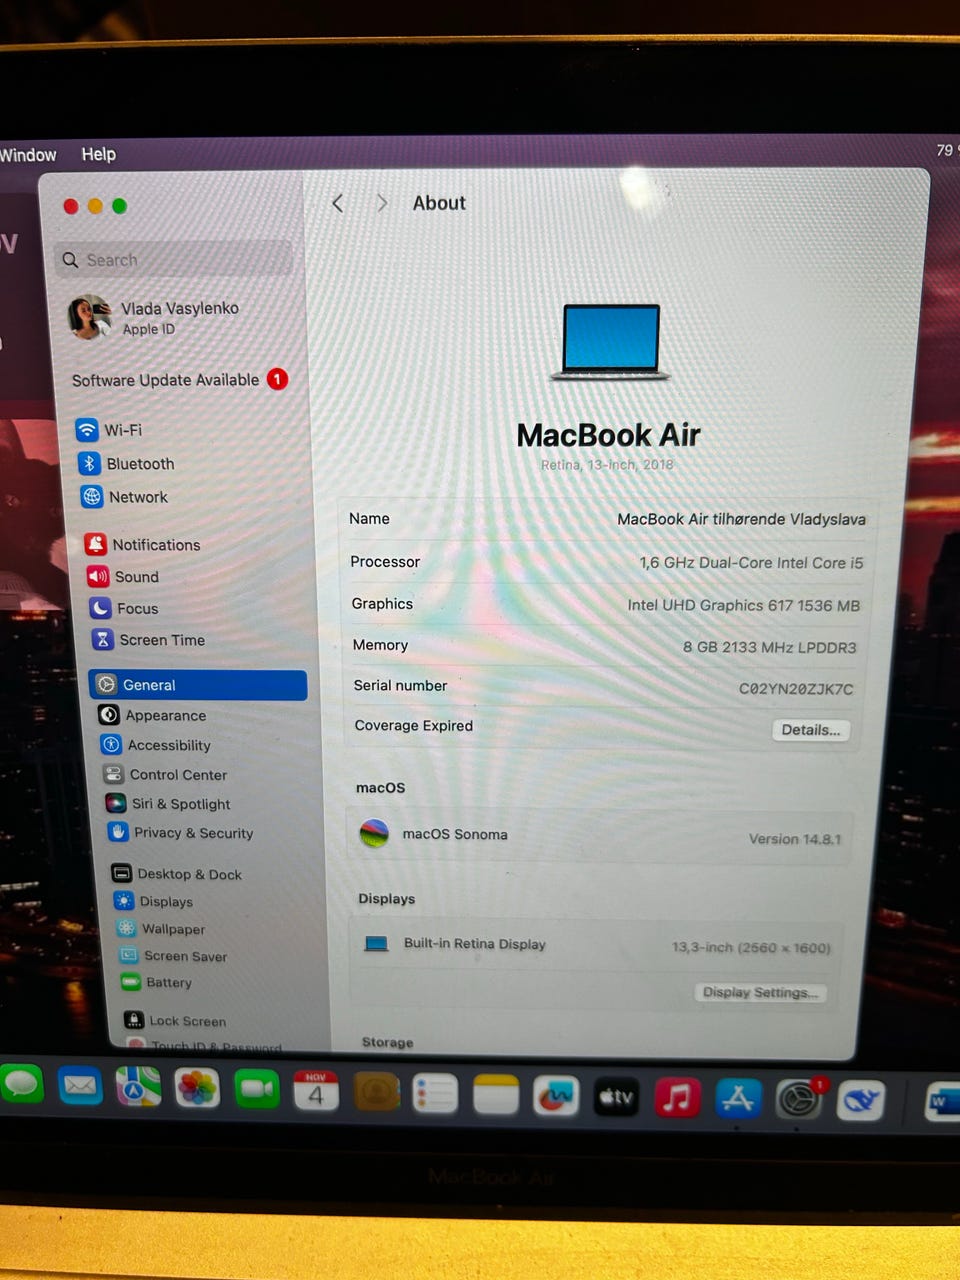Screen dimensions: 960x1280
Task: Select Accessibility in the sidebar
Action: pyautogui.click(x=156, y=745)
